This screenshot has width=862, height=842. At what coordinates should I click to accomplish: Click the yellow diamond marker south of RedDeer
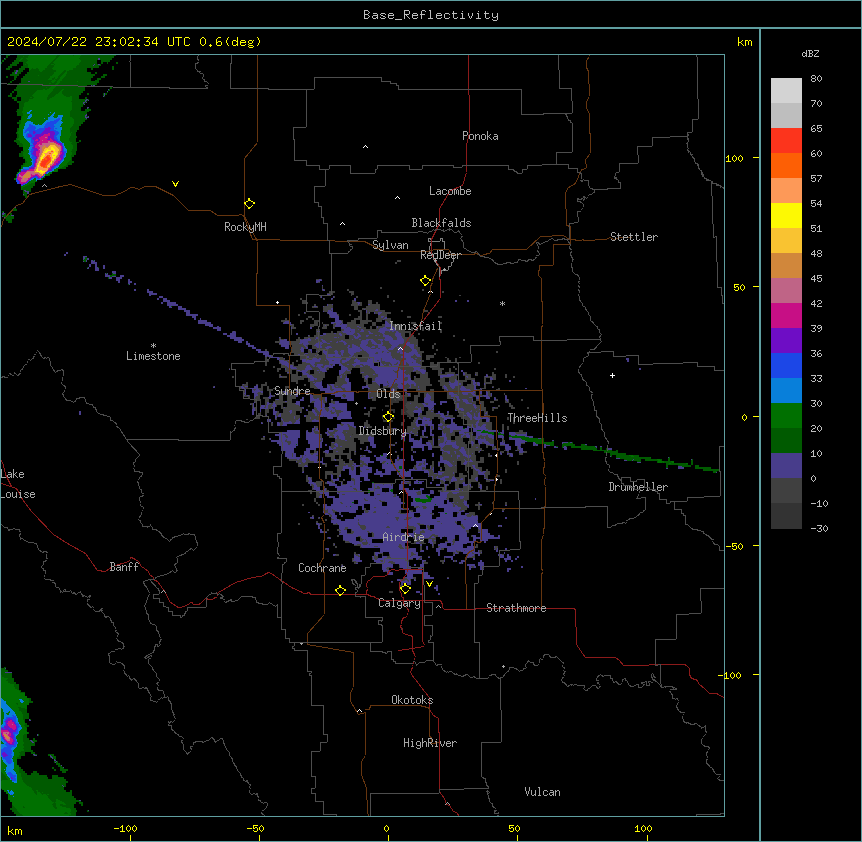pos(426,281)
